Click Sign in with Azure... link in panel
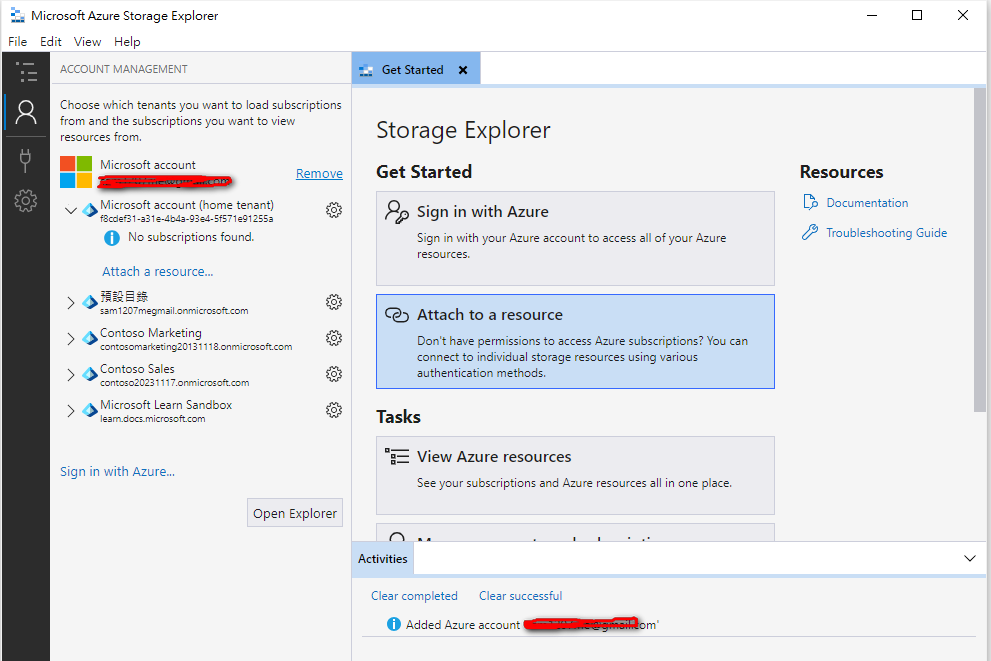Screen dimensions: 991x661 [x=118, y=471]
